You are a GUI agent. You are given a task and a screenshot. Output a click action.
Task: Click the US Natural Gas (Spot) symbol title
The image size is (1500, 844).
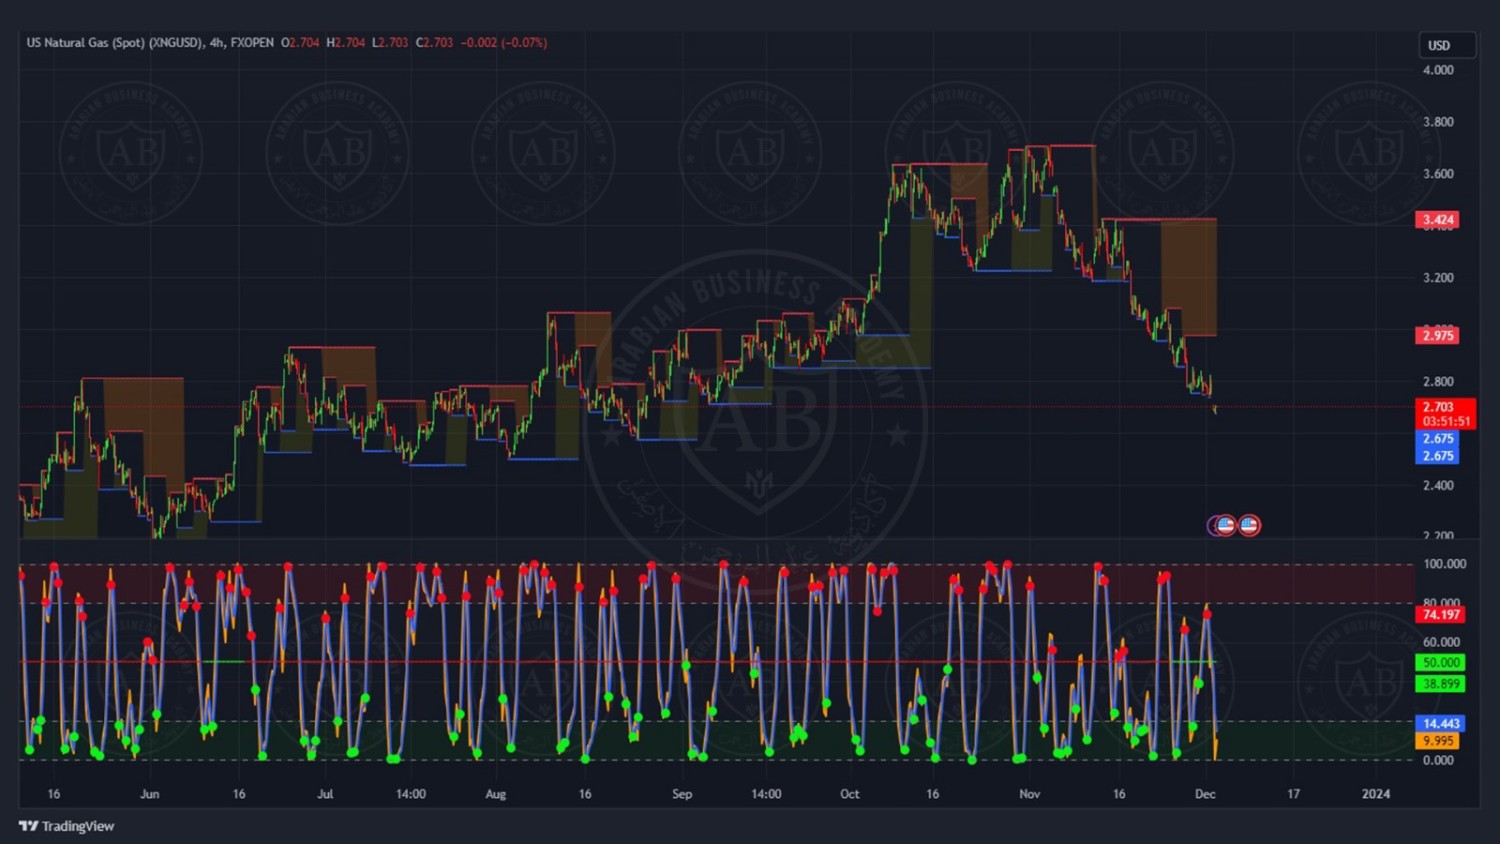(114, 43)
